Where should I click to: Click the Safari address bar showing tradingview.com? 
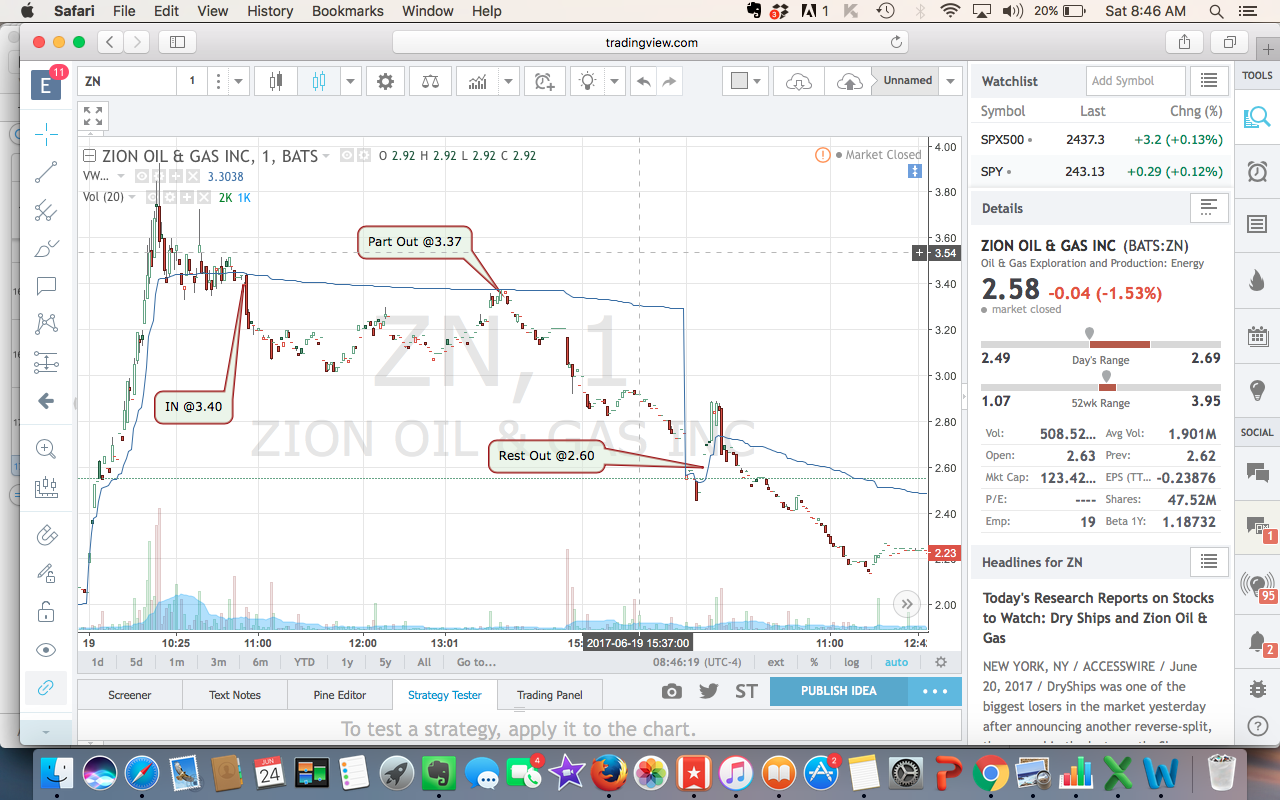651,42
